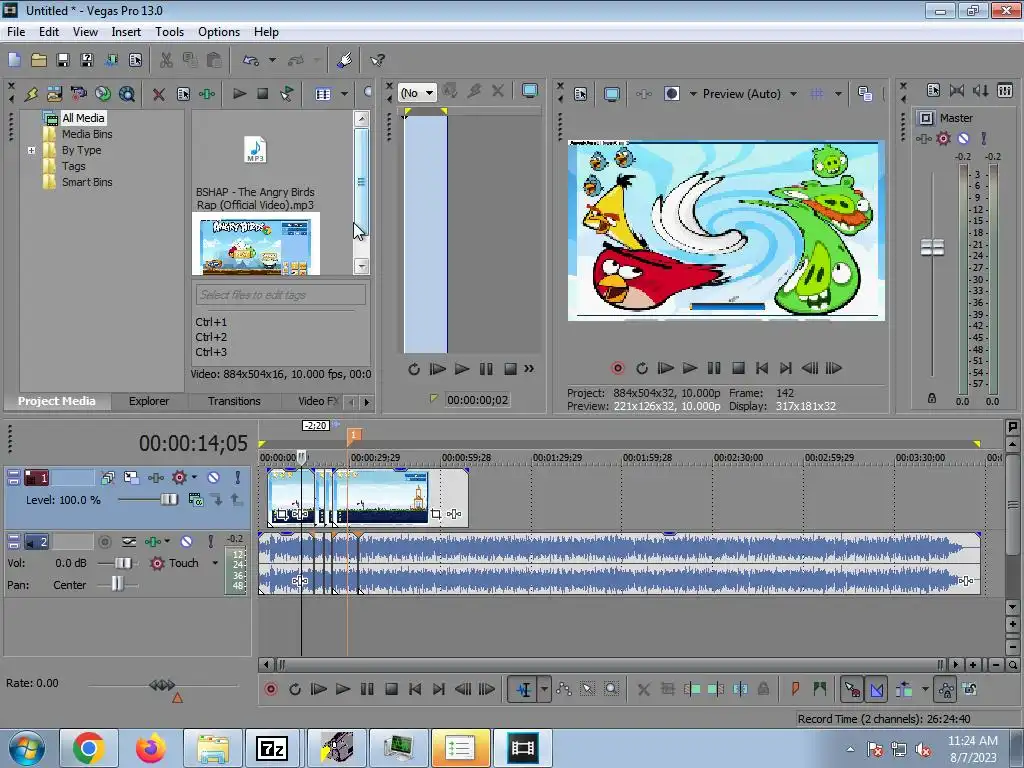Click the Zoom Edit Tool magnifier icon
Viewport: 1024px width, 768px height.
(611, 689)
